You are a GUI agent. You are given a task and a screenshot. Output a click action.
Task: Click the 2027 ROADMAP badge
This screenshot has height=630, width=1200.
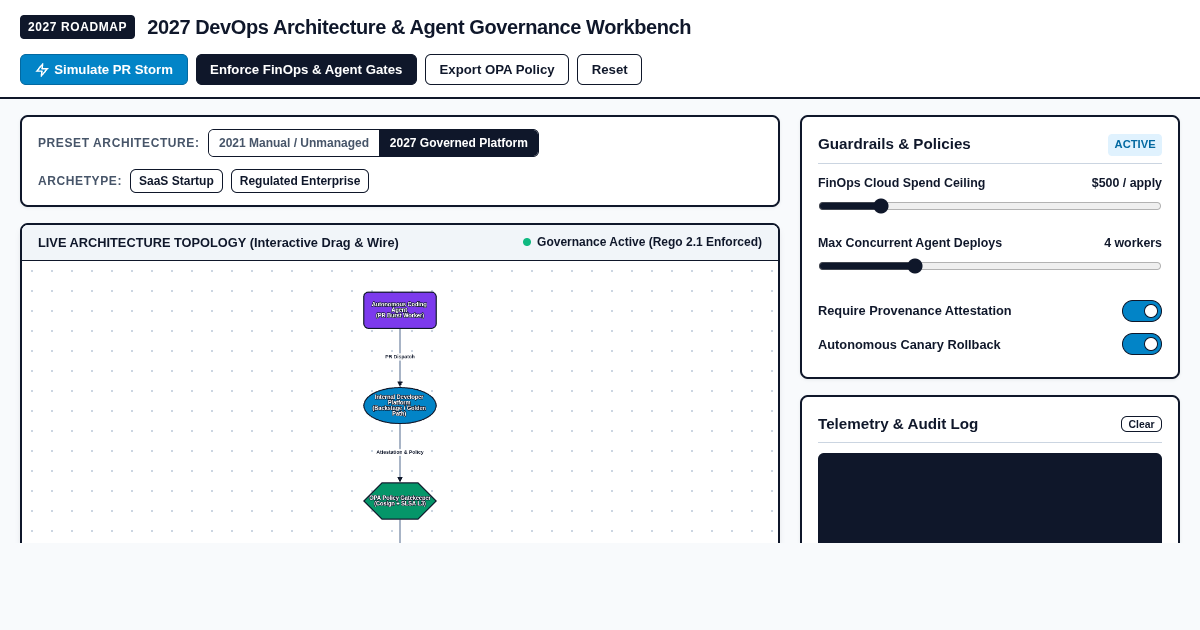click(77, 27)
